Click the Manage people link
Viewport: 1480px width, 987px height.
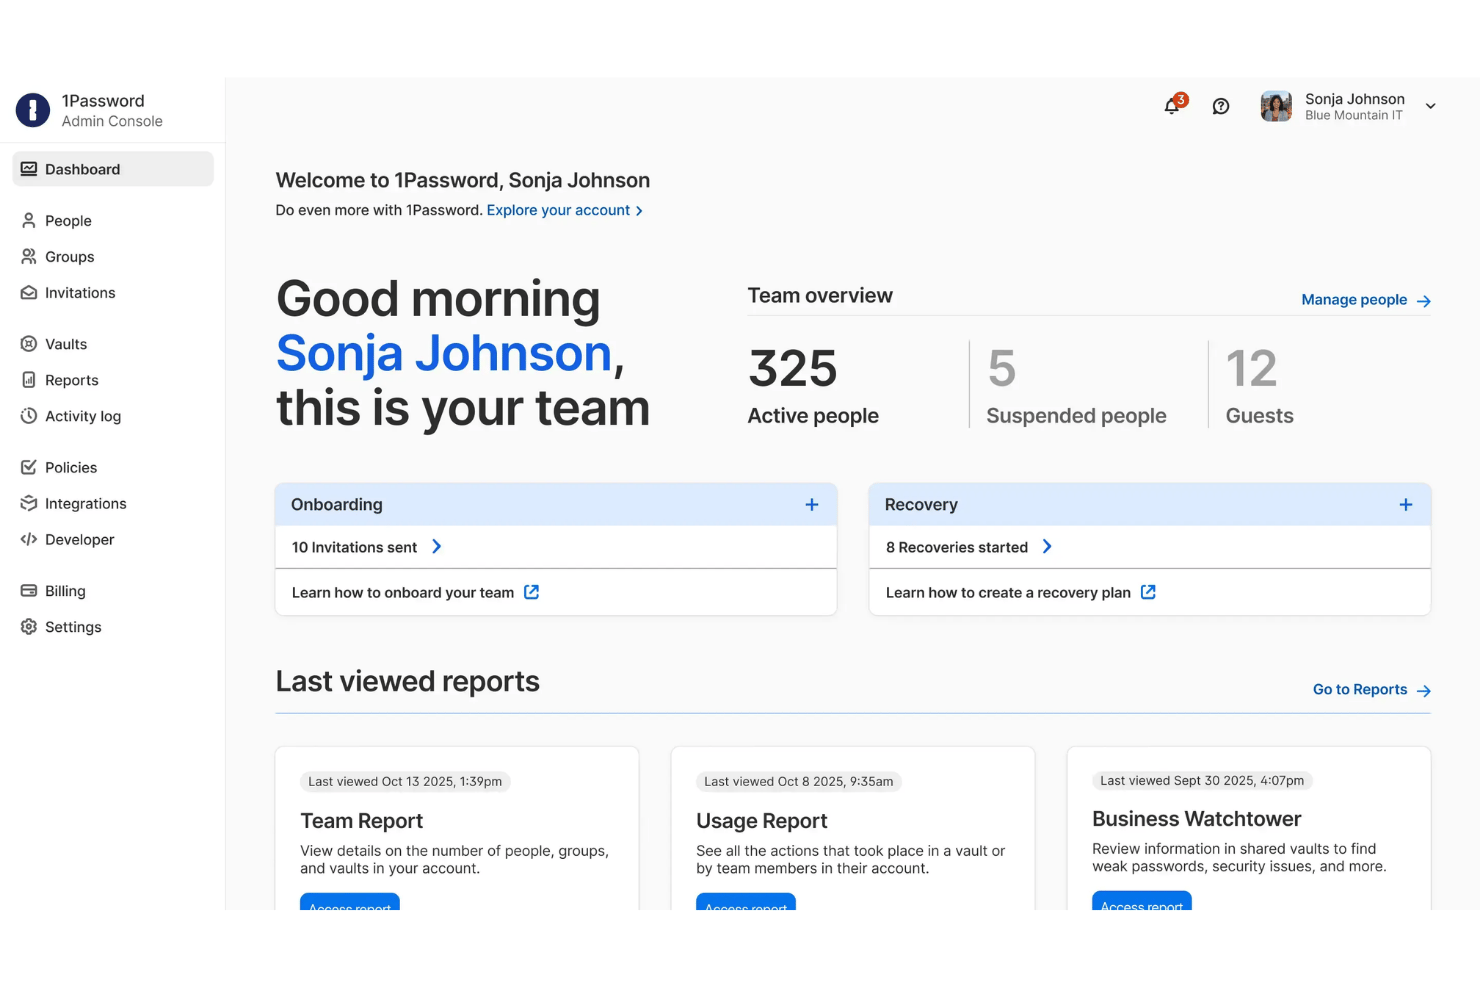coord(1354,299)
